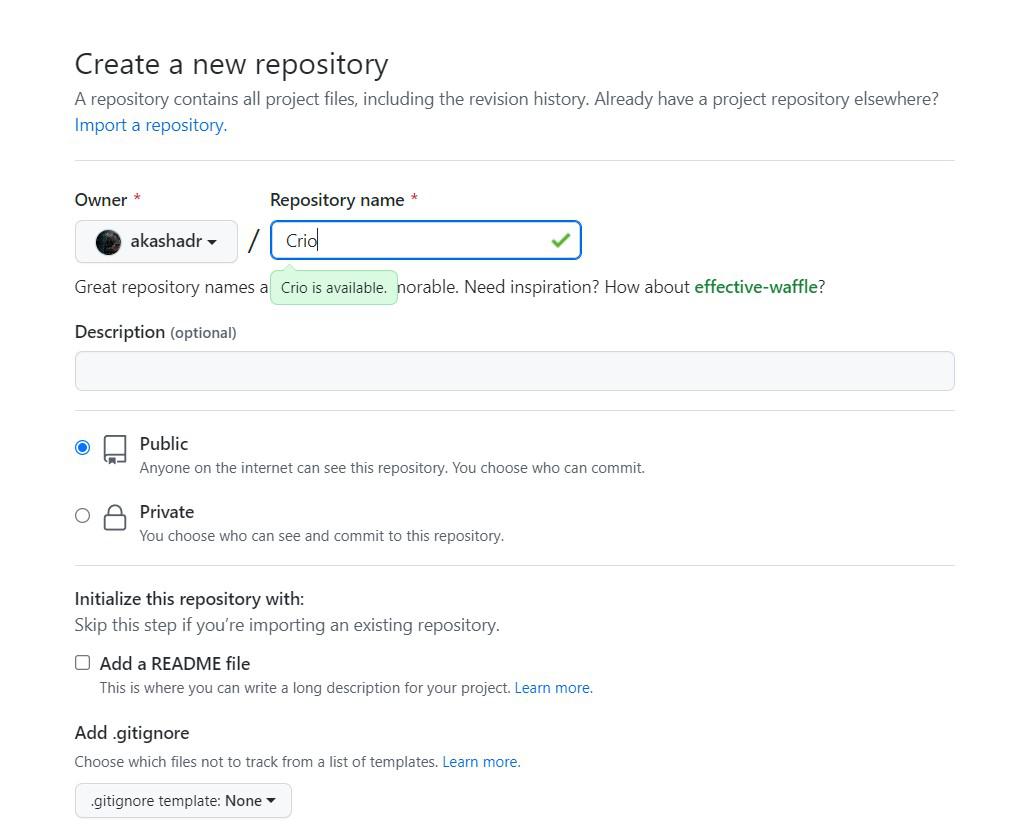This screenshot has width=1016, height=828.
Task: Click the 'Description (optional)' label
Action: (155, 332)
